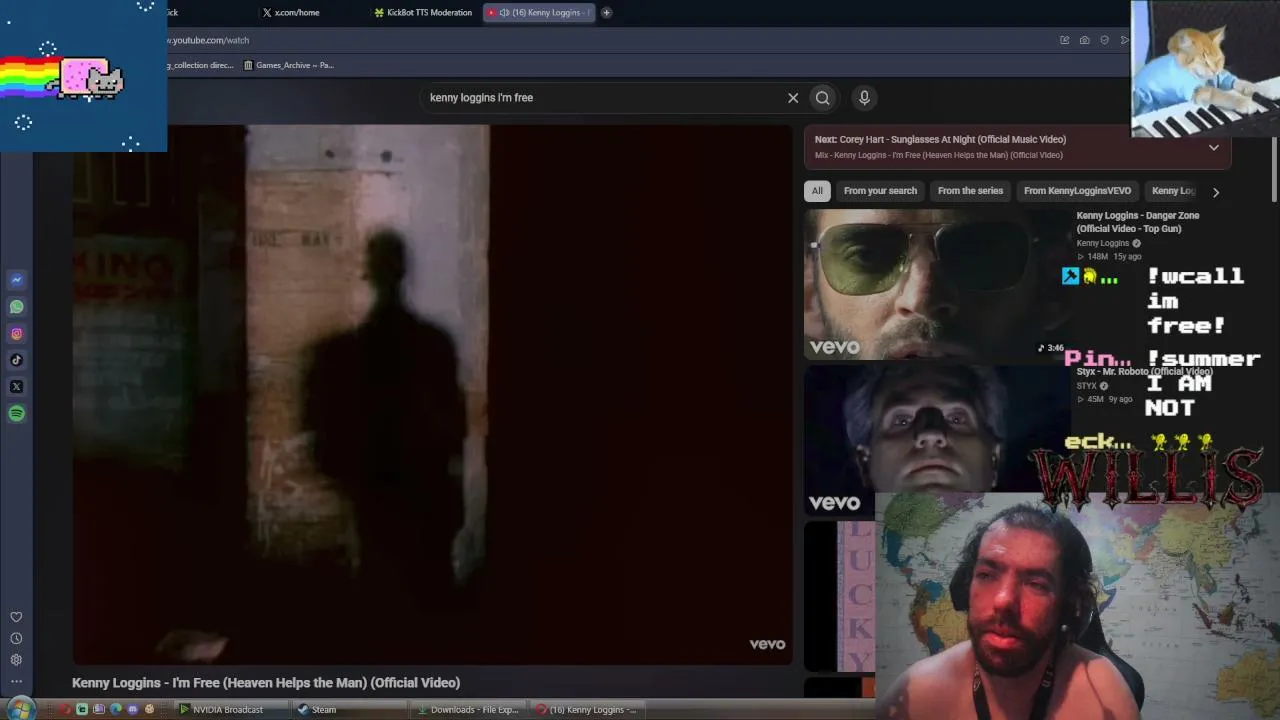Open Messenger in the browser sidebar
Image resolution: width=1280 pixels, height=720 pixels.
(x=16, y=280)
